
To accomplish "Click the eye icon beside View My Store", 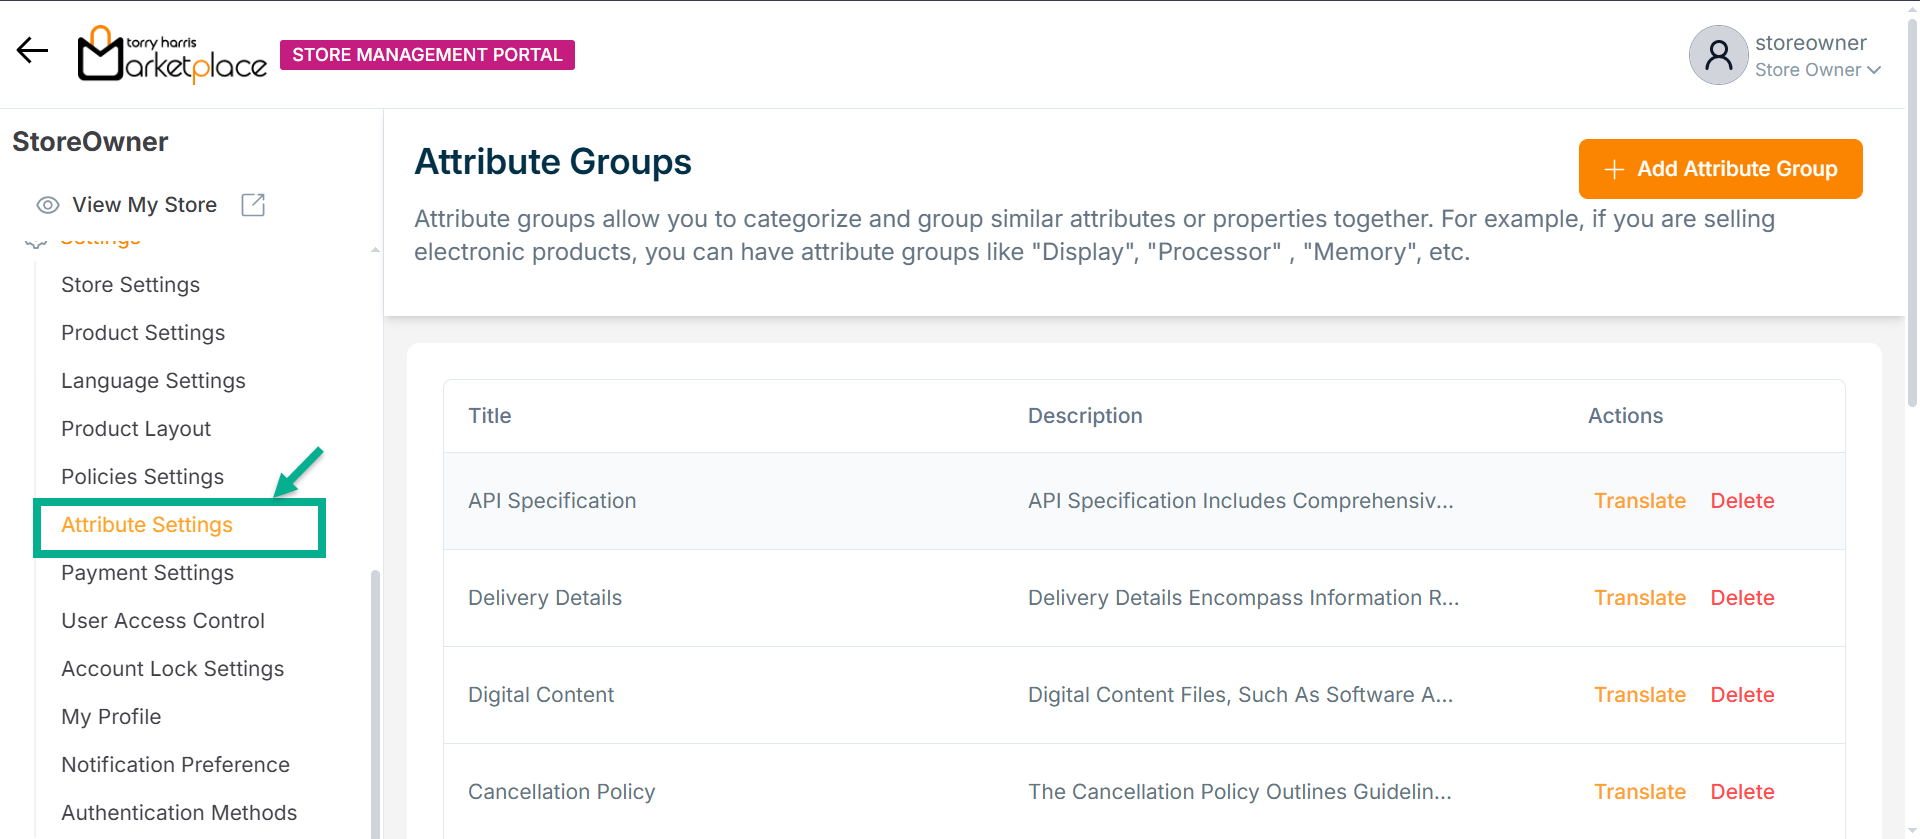I will coord(47,205).
